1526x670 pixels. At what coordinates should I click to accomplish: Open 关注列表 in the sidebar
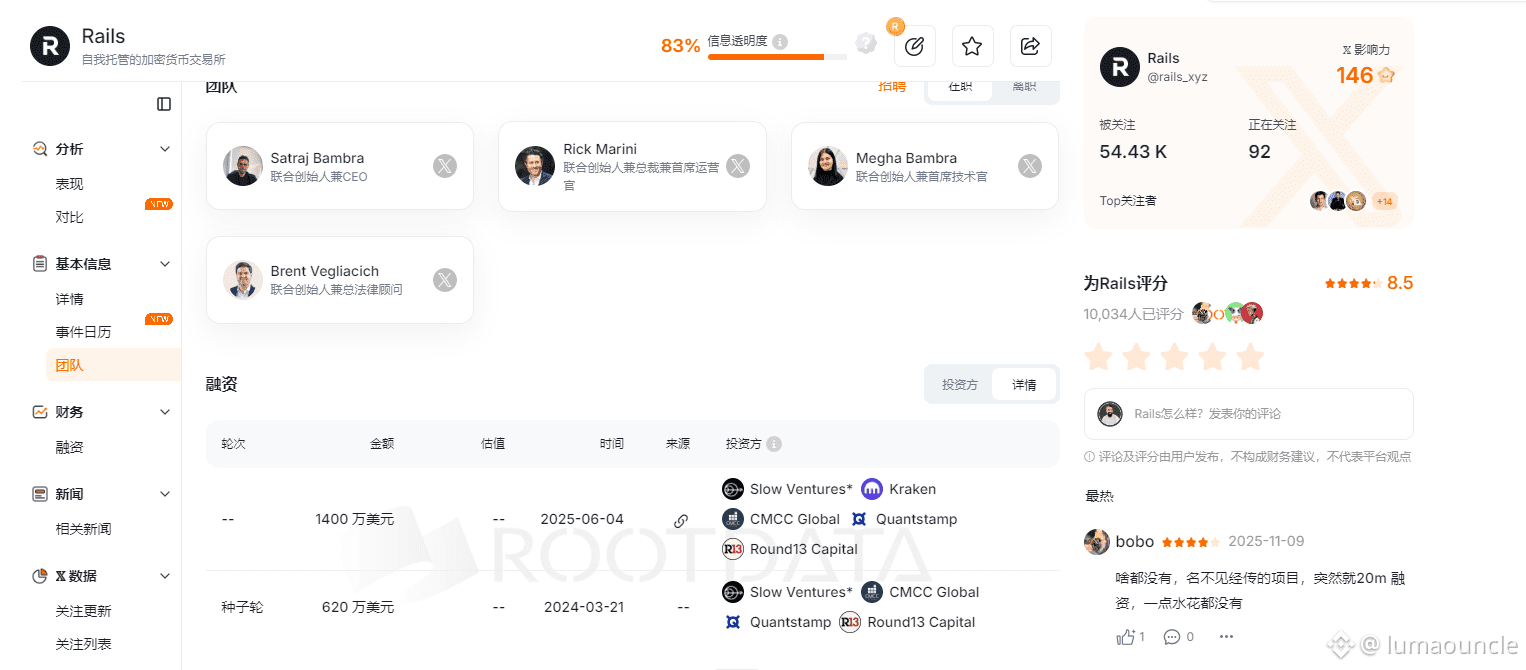(84, 644)
